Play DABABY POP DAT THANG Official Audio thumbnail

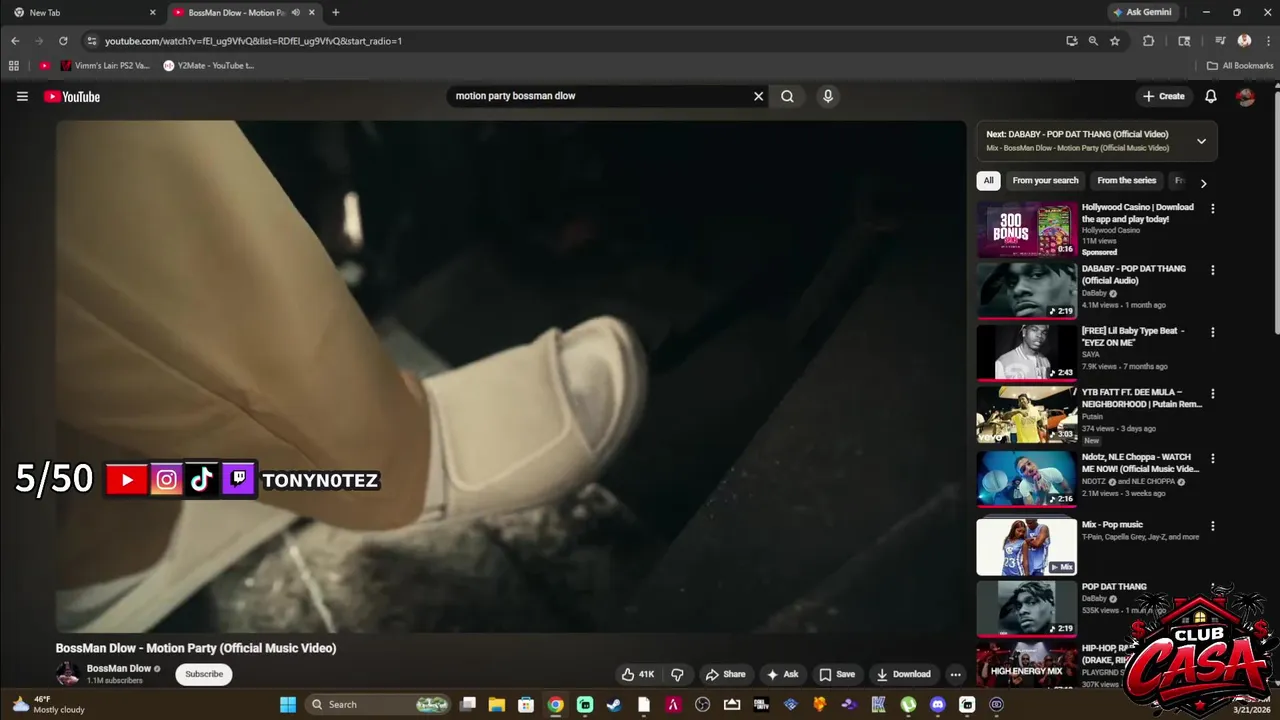(x=1027, y=290)
